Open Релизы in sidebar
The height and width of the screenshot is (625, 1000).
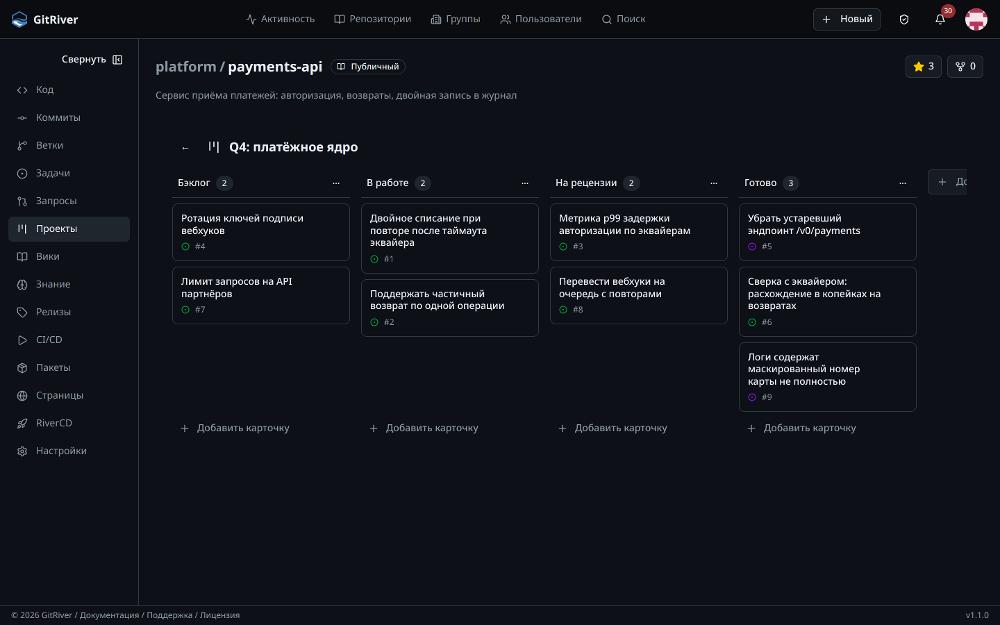(69, 312)
